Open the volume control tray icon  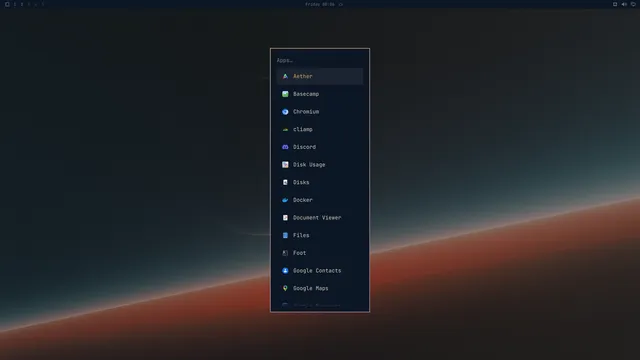(x=624, y=4)
